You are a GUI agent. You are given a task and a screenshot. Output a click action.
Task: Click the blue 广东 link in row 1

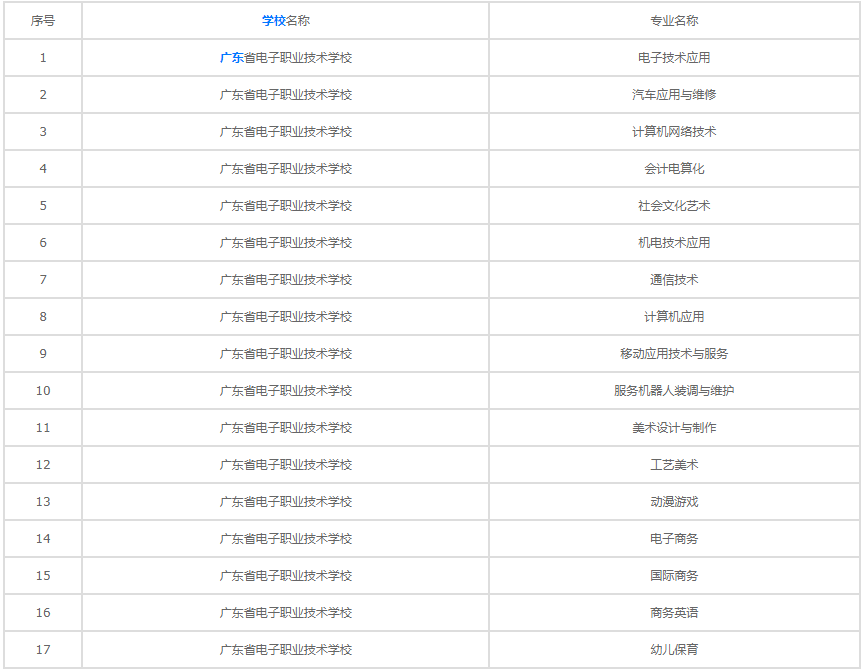click(x=231, y=58)
